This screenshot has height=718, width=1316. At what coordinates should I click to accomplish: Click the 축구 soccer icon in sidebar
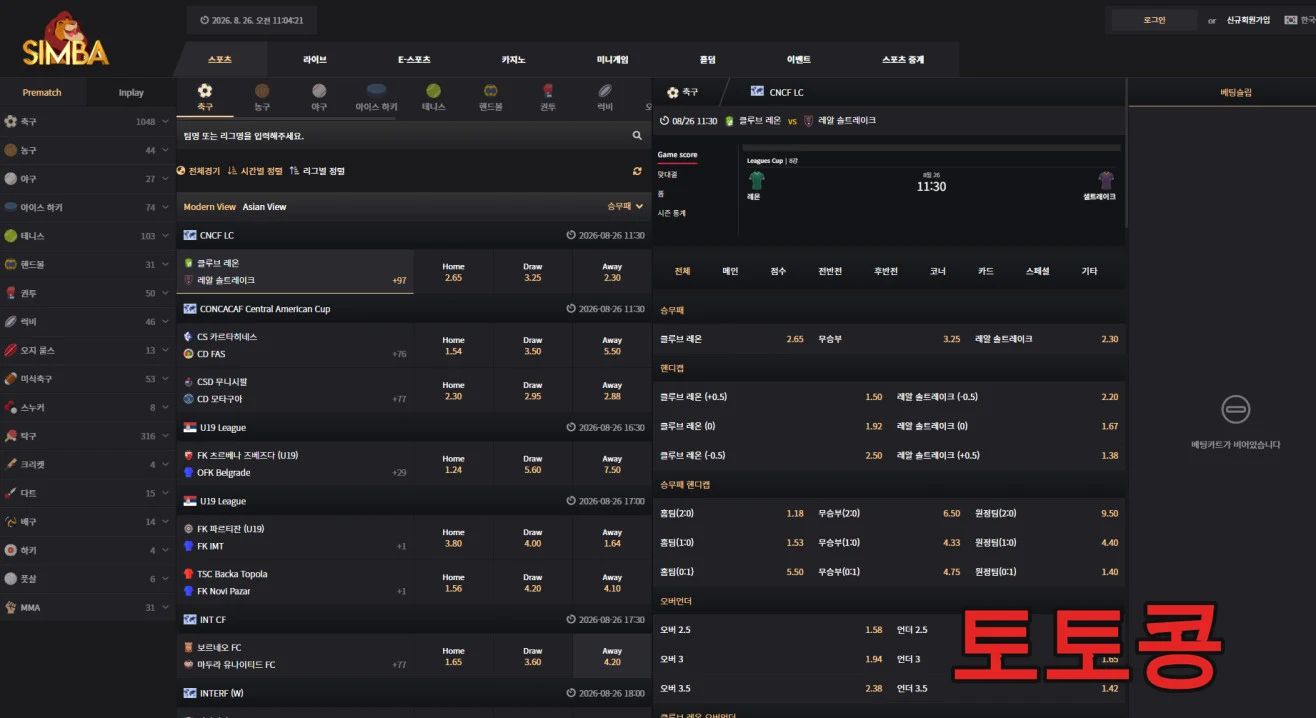point(11,121)
